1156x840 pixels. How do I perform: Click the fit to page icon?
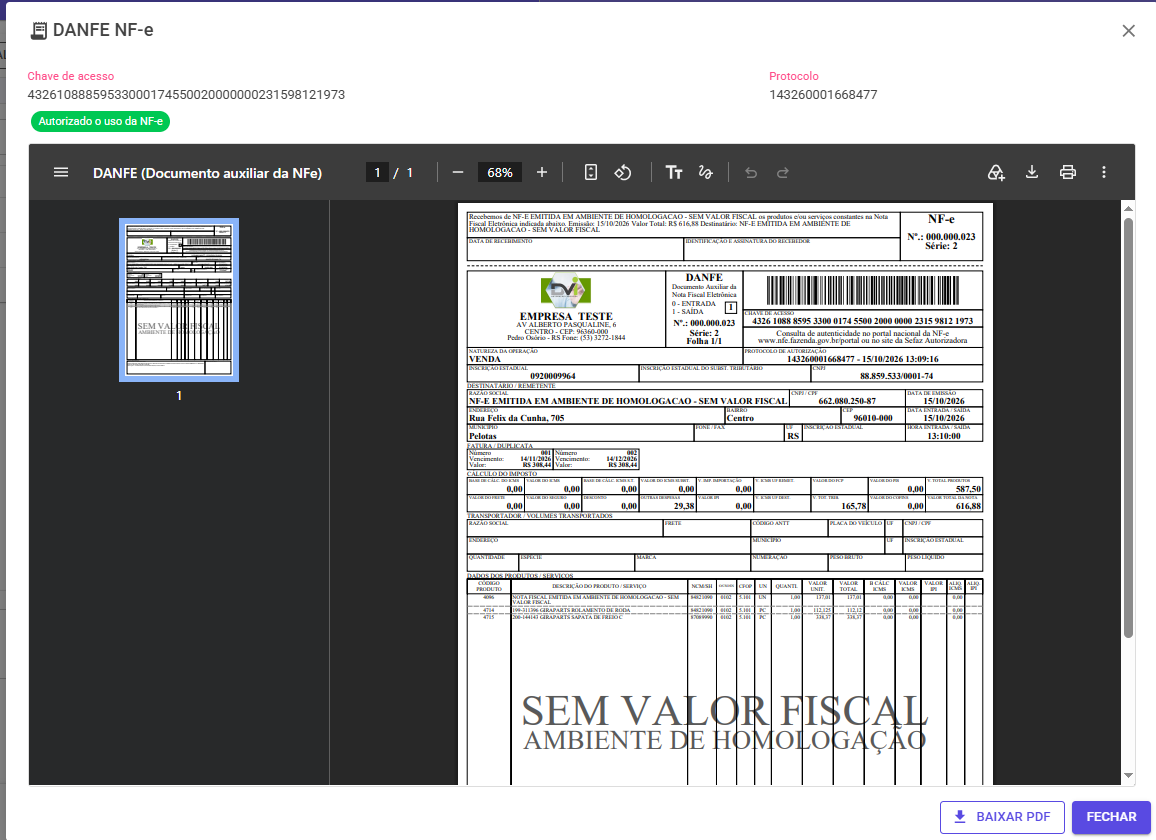(591, 173)
